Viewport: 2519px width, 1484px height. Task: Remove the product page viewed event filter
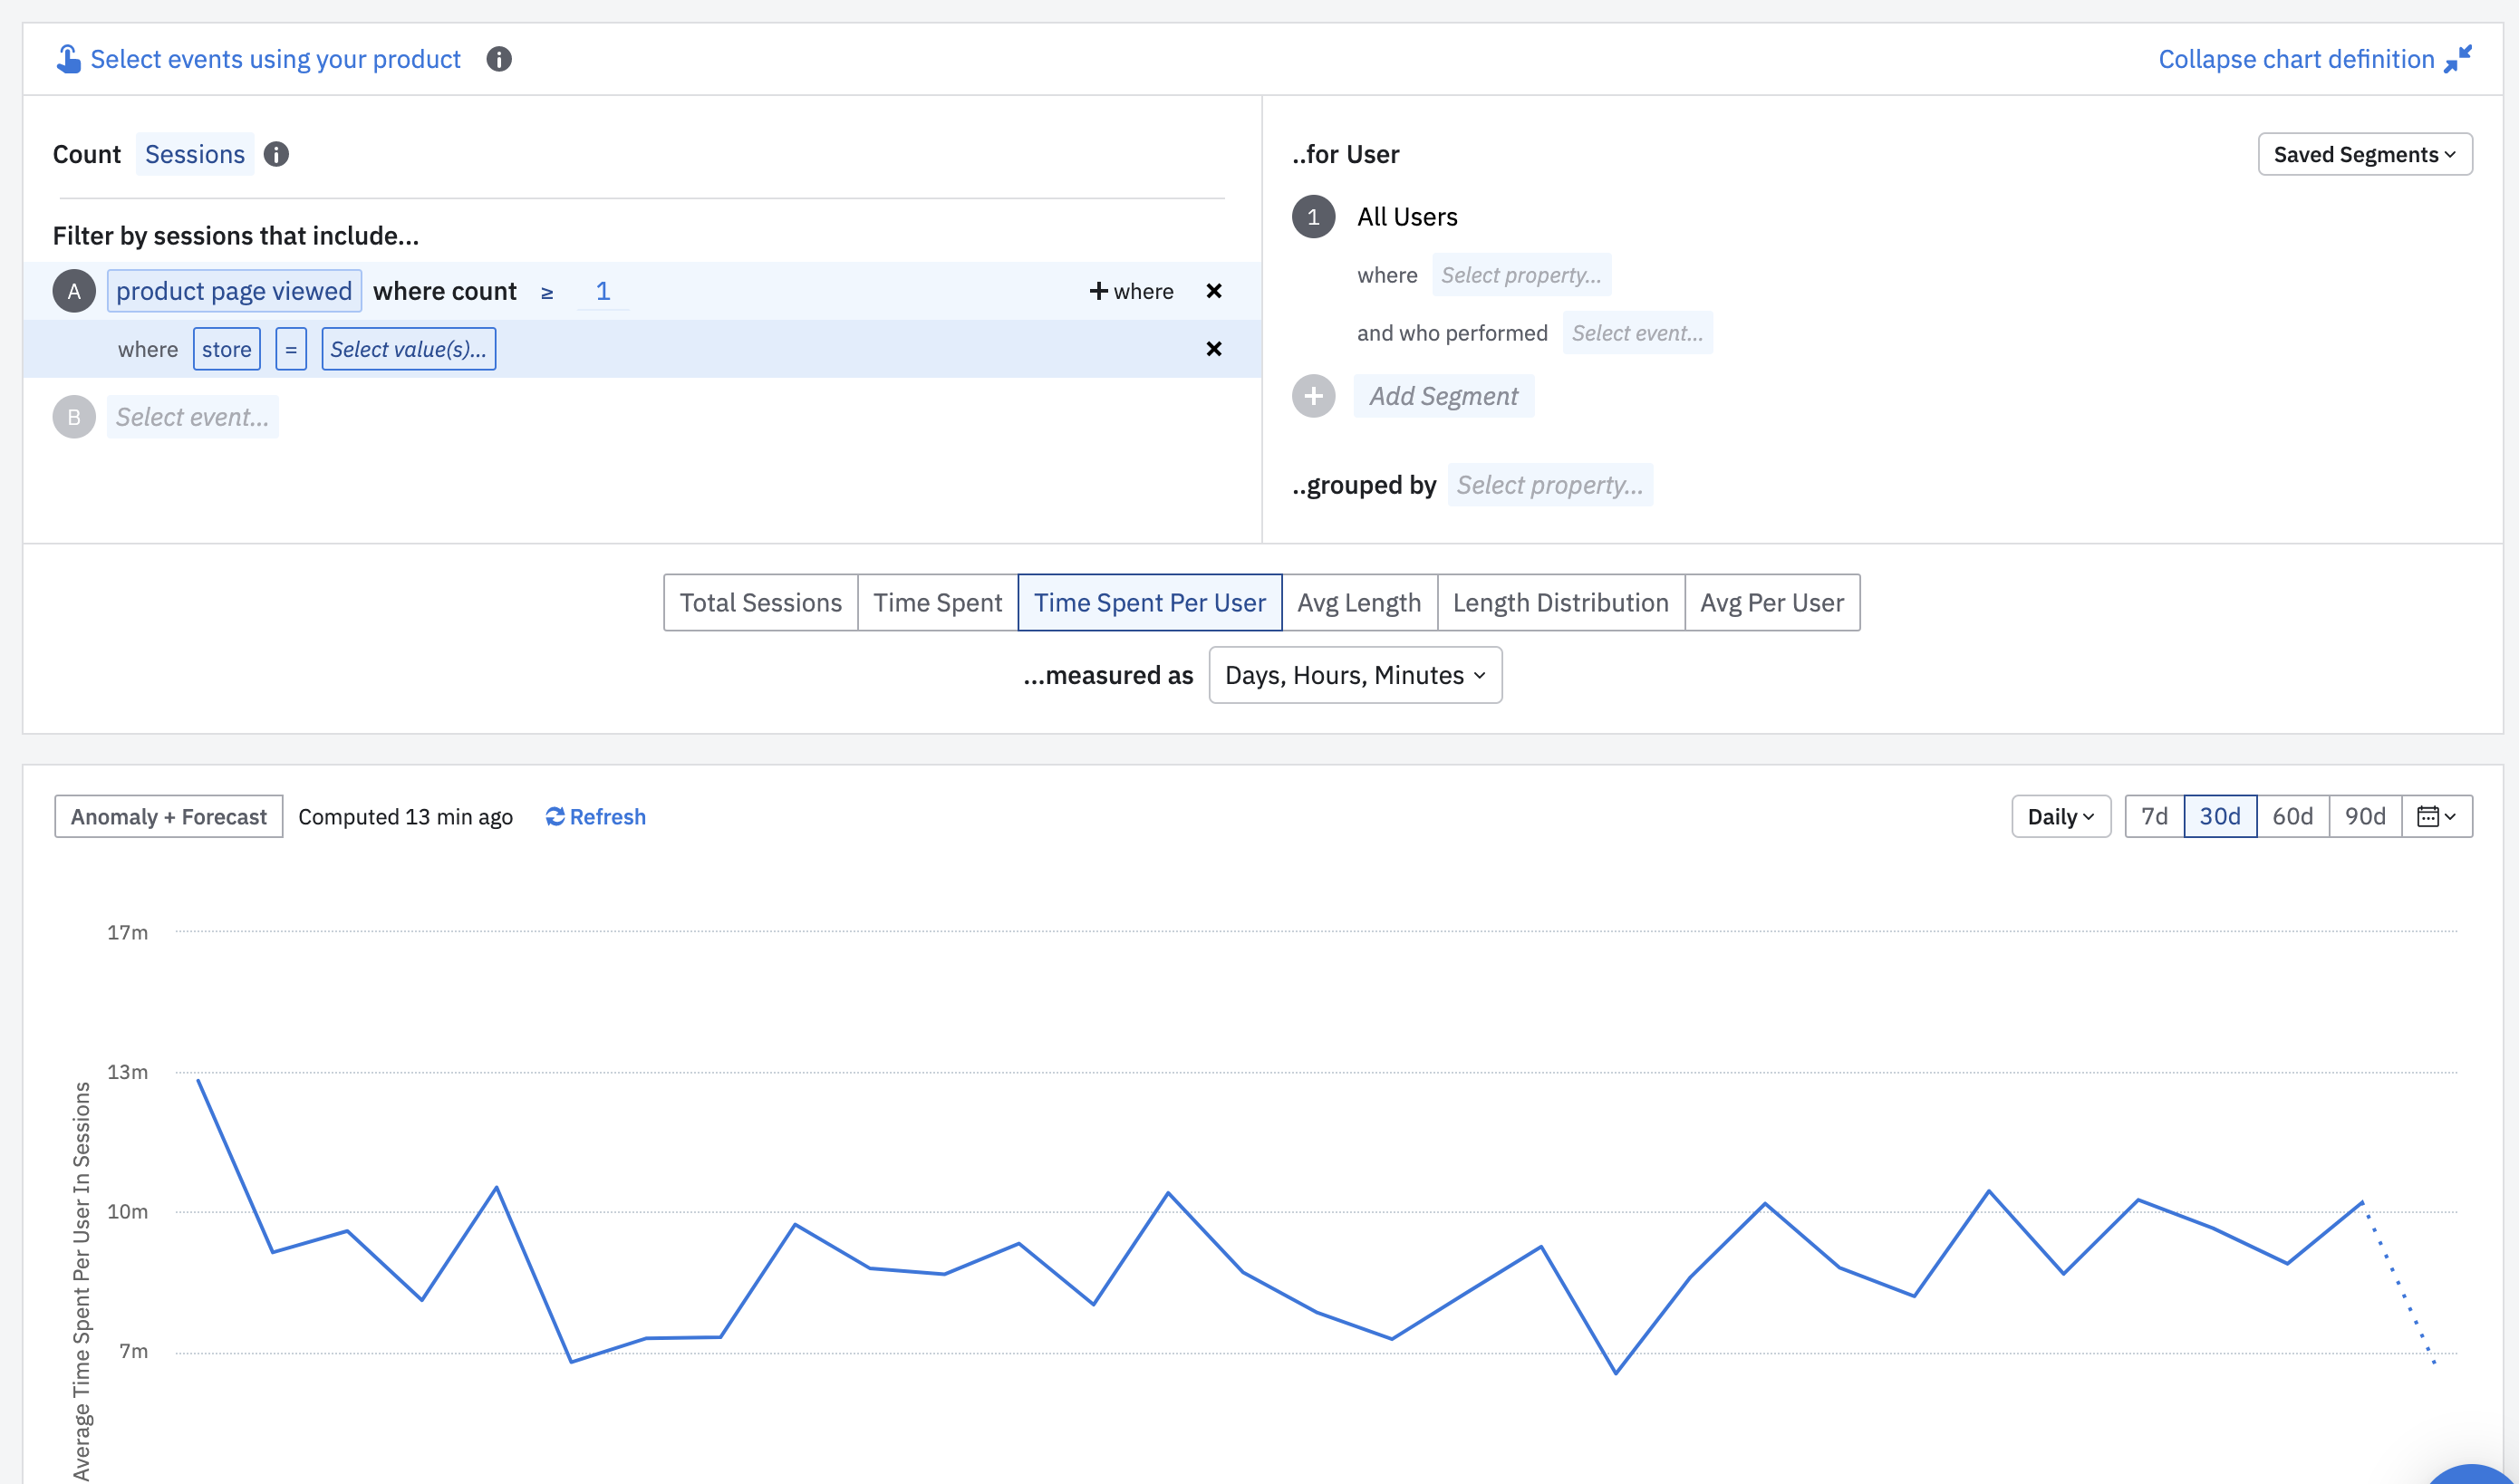point(1213,291)
